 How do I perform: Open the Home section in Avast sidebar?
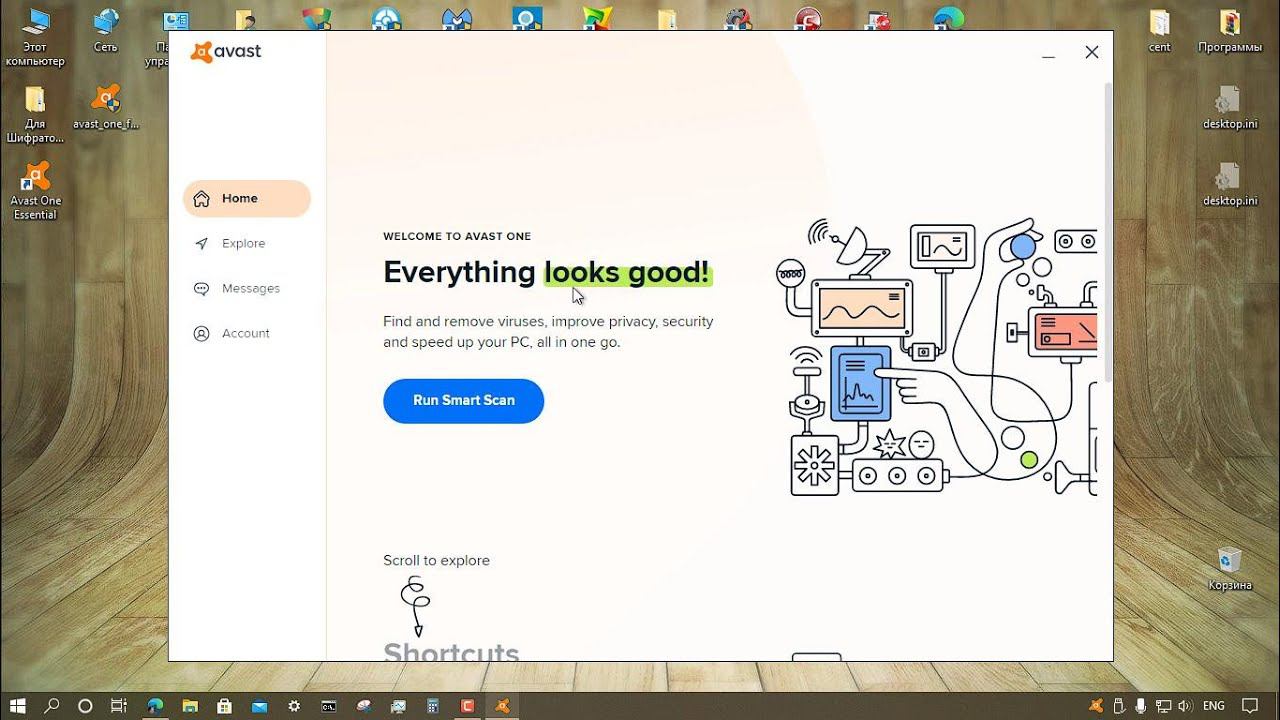tap(247, 198)
